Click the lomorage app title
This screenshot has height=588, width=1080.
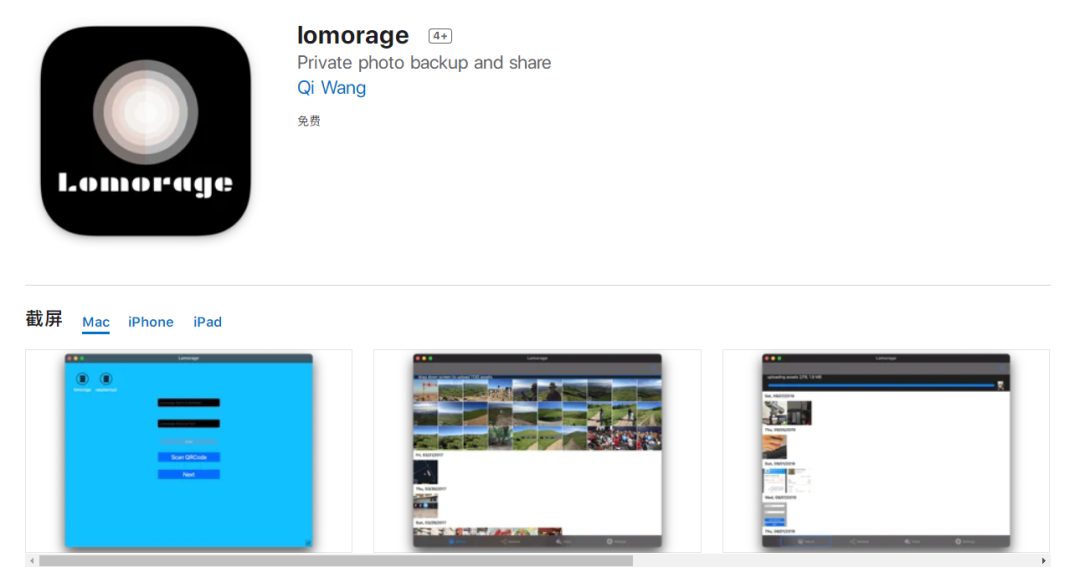point(353,35)
